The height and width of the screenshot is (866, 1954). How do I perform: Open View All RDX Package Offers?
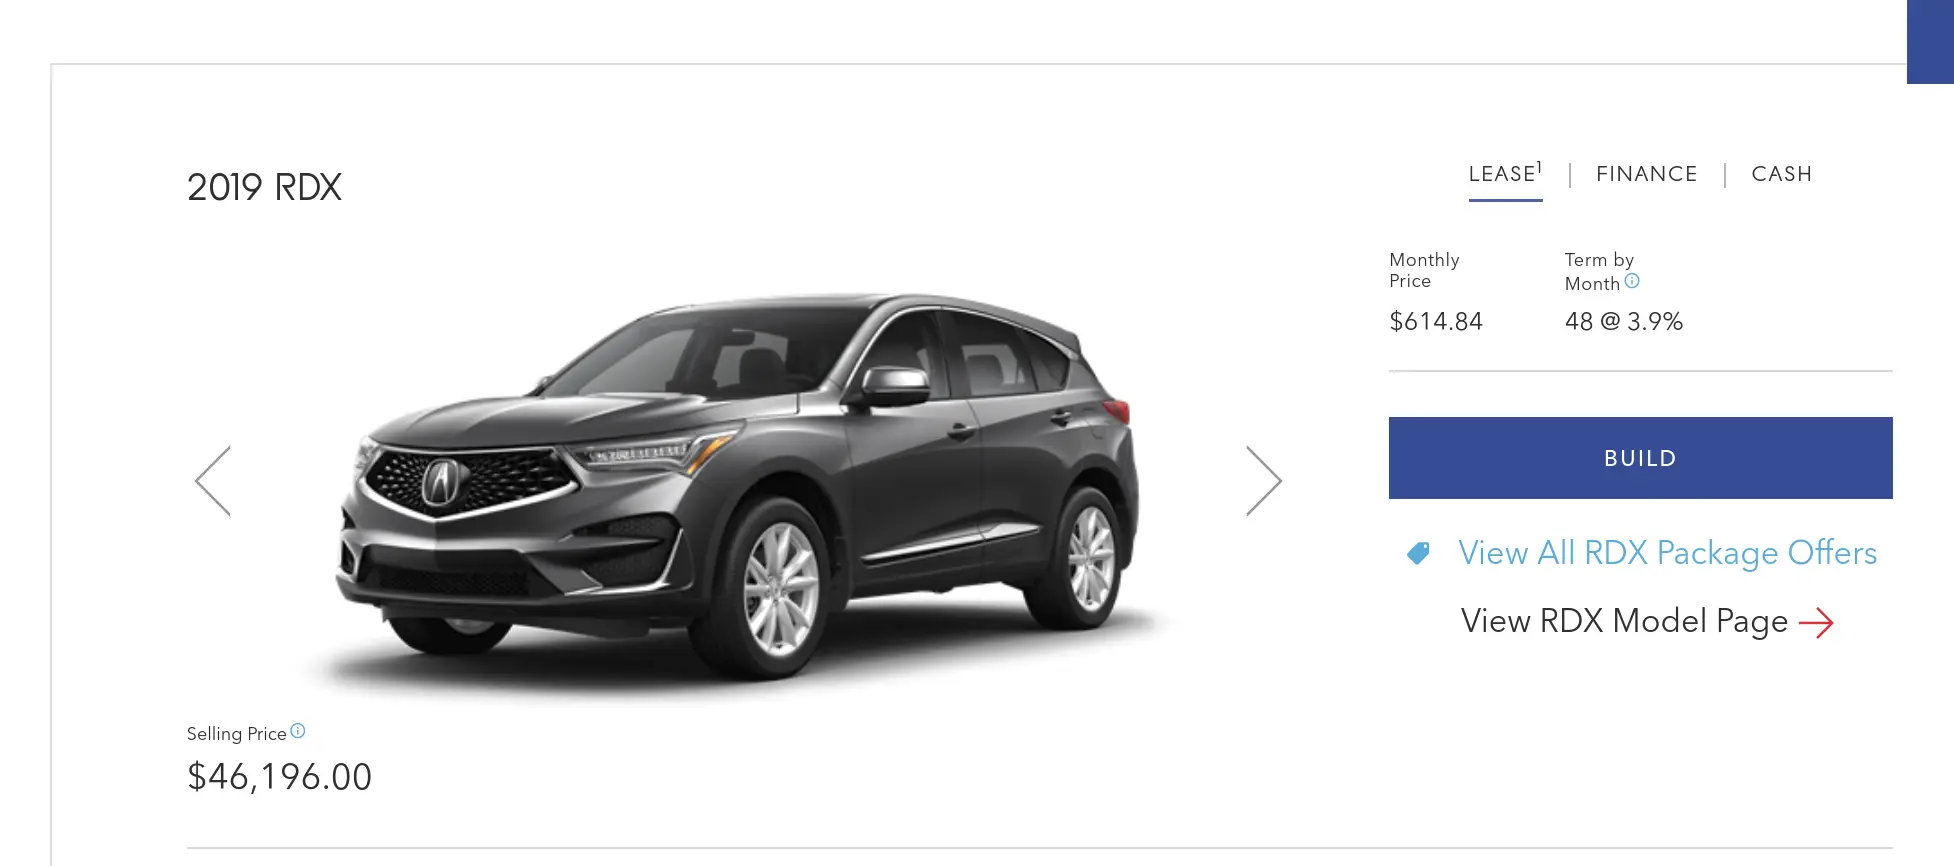click(1667, 553)
